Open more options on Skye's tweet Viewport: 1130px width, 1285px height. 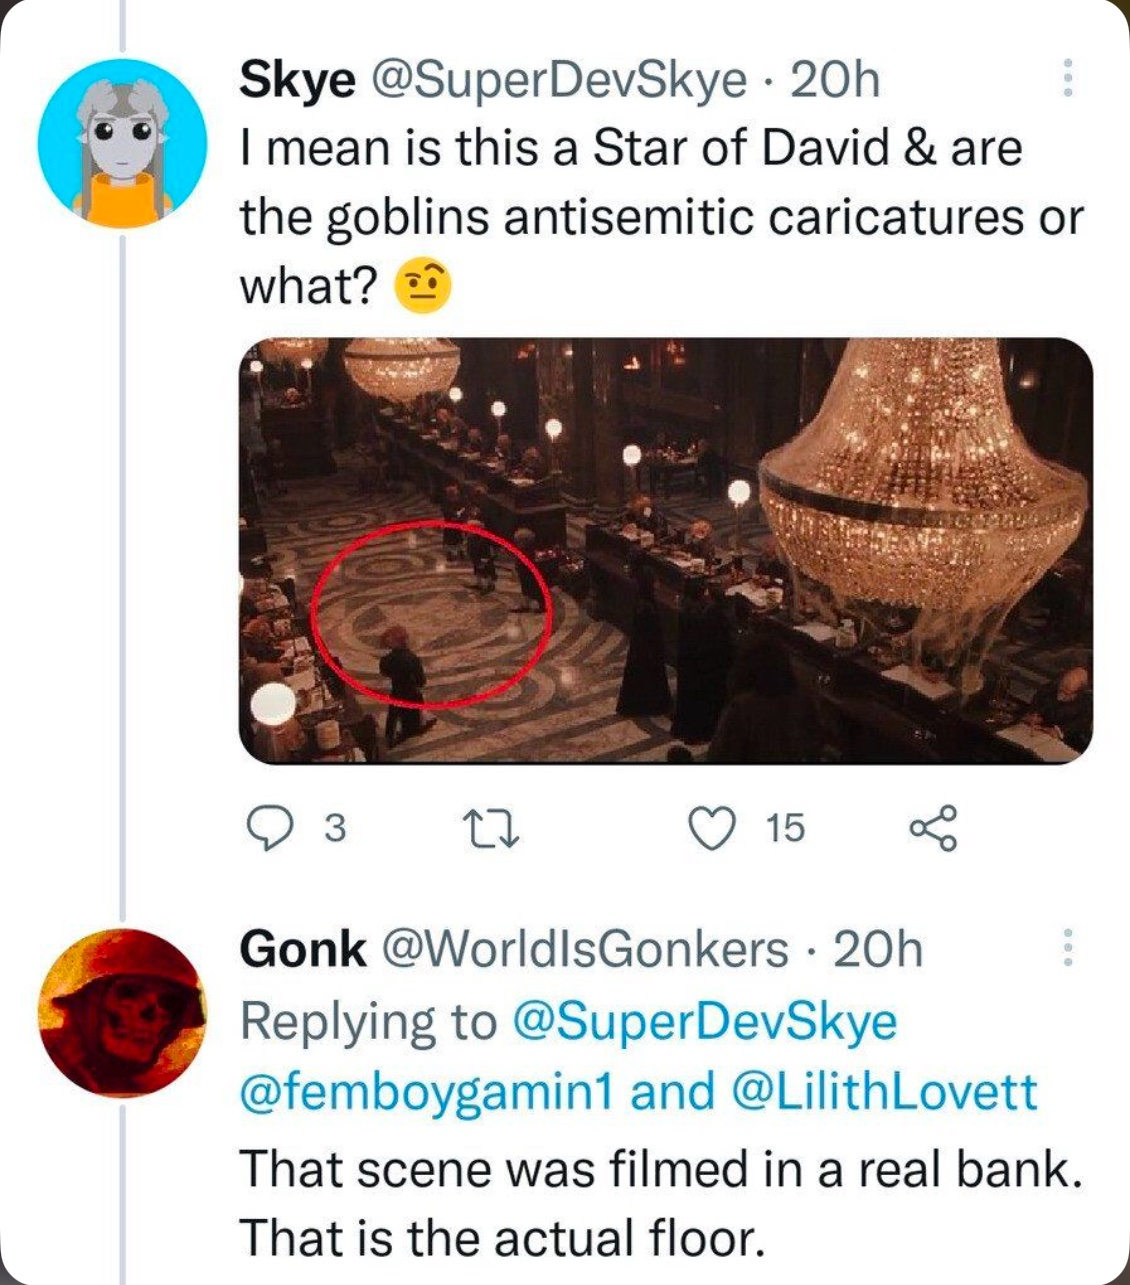pyautogui.click(x=1067, y=78)
